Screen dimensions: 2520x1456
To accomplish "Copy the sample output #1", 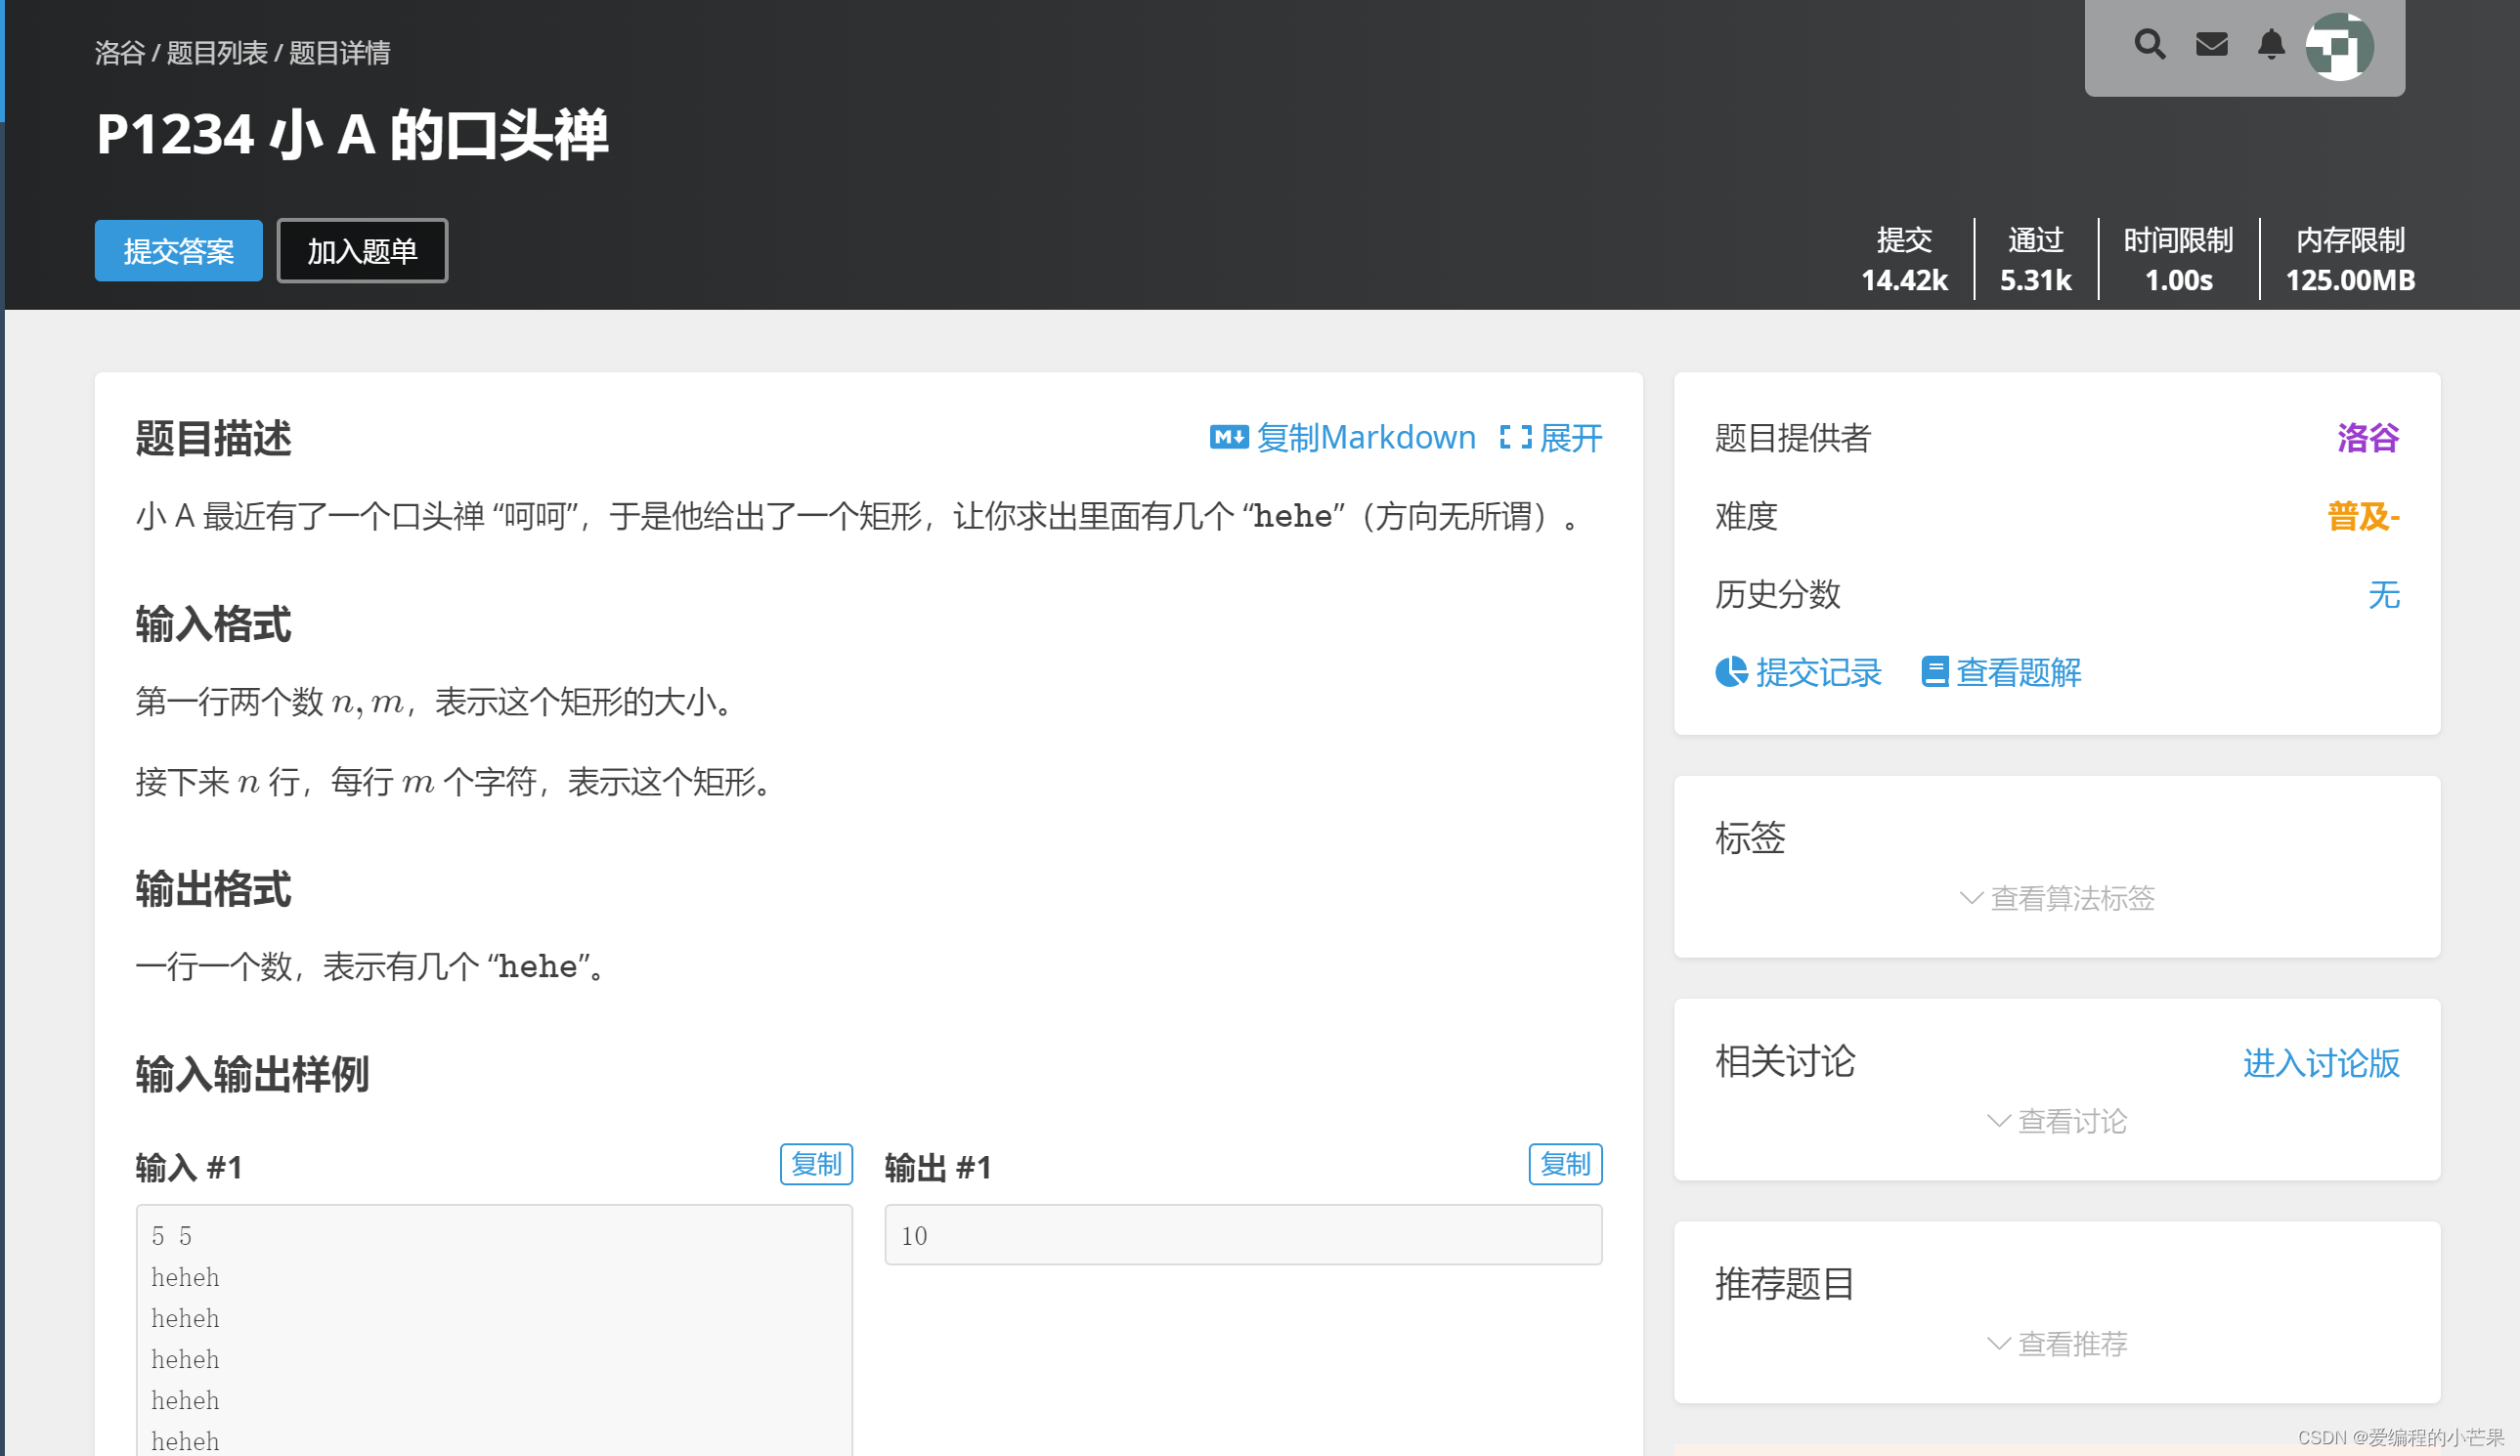I will [x=1565, y=1165].
